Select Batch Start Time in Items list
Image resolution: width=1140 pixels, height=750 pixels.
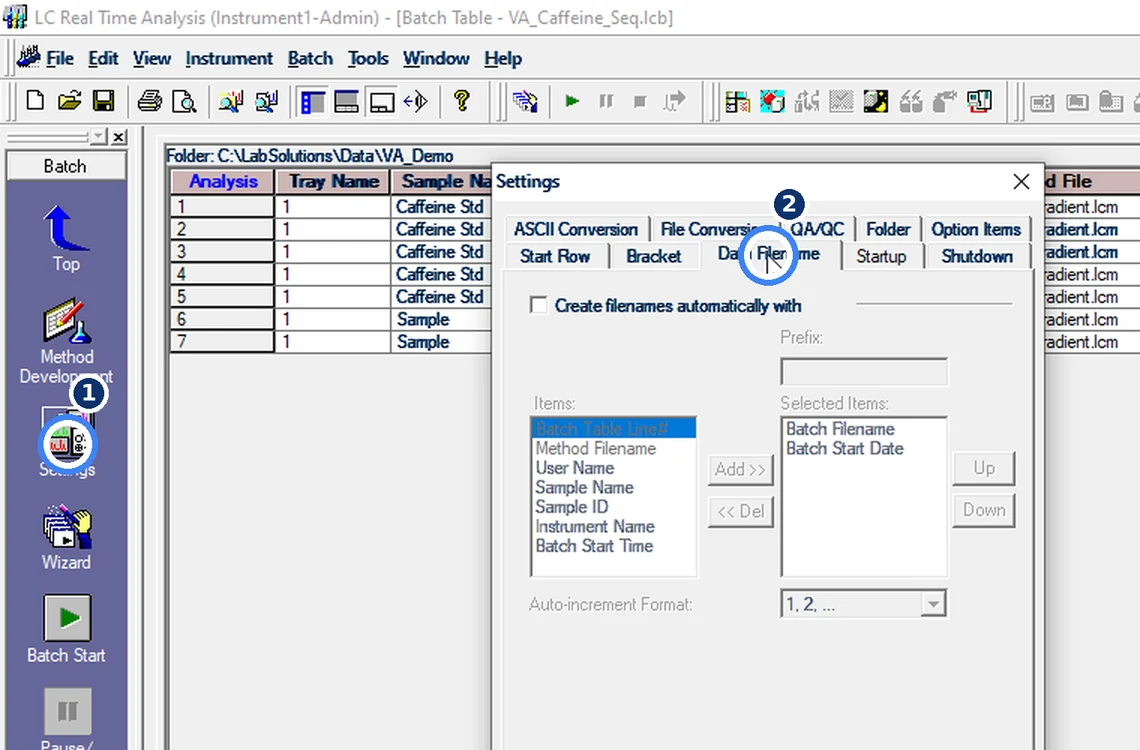(x=614, y=546)
